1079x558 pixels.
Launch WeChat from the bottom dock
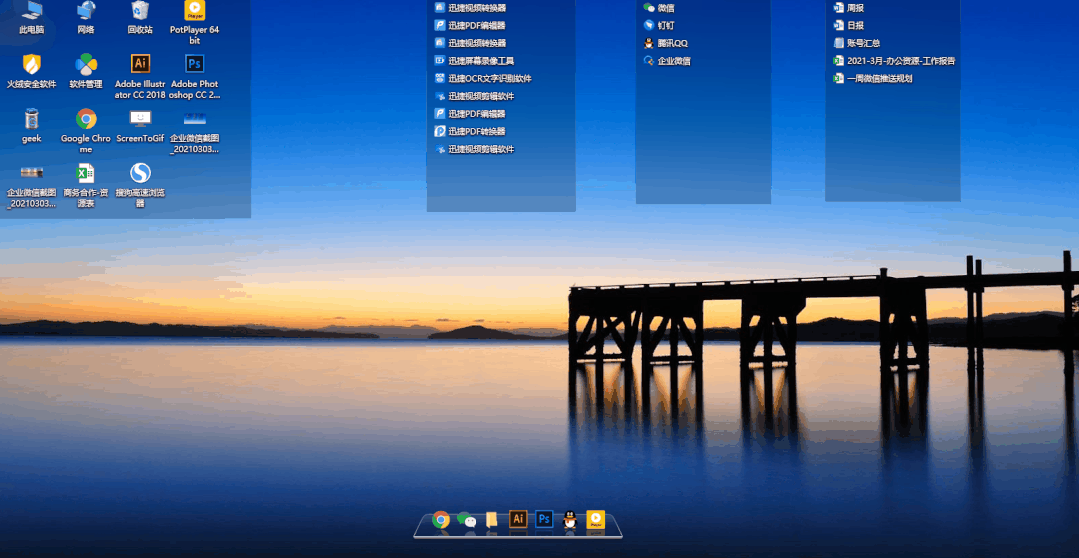[466, 519]
